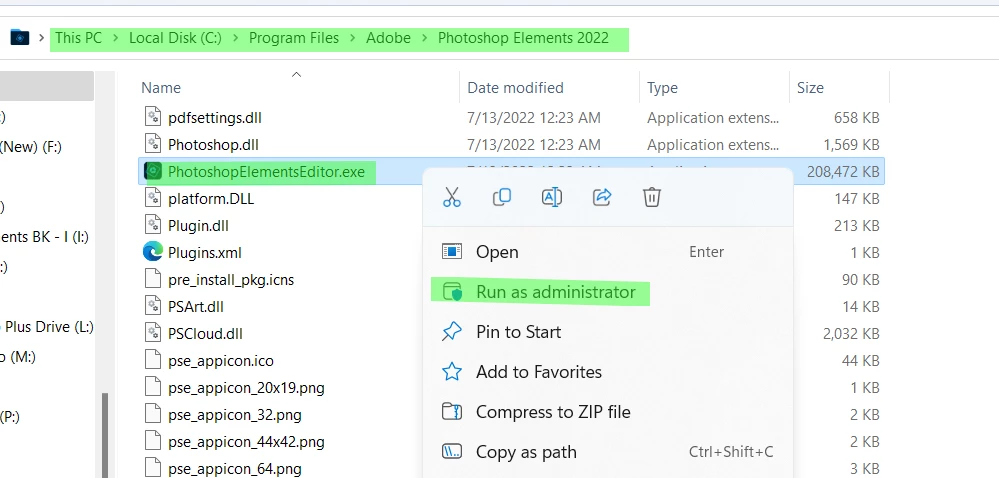Click the navigation pane vertical scrollbar

coord(105,435)
